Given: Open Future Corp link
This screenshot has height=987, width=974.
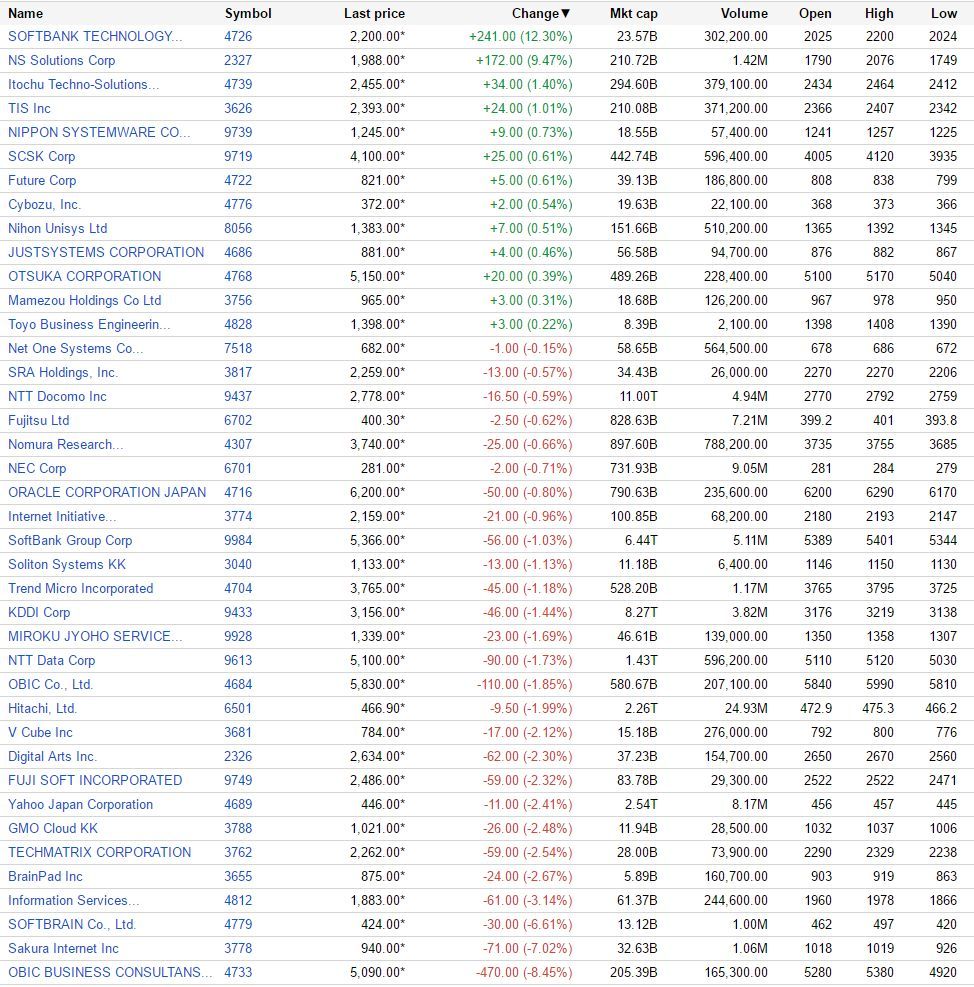Looking at the screenshot, I should (x=42, y=181).
